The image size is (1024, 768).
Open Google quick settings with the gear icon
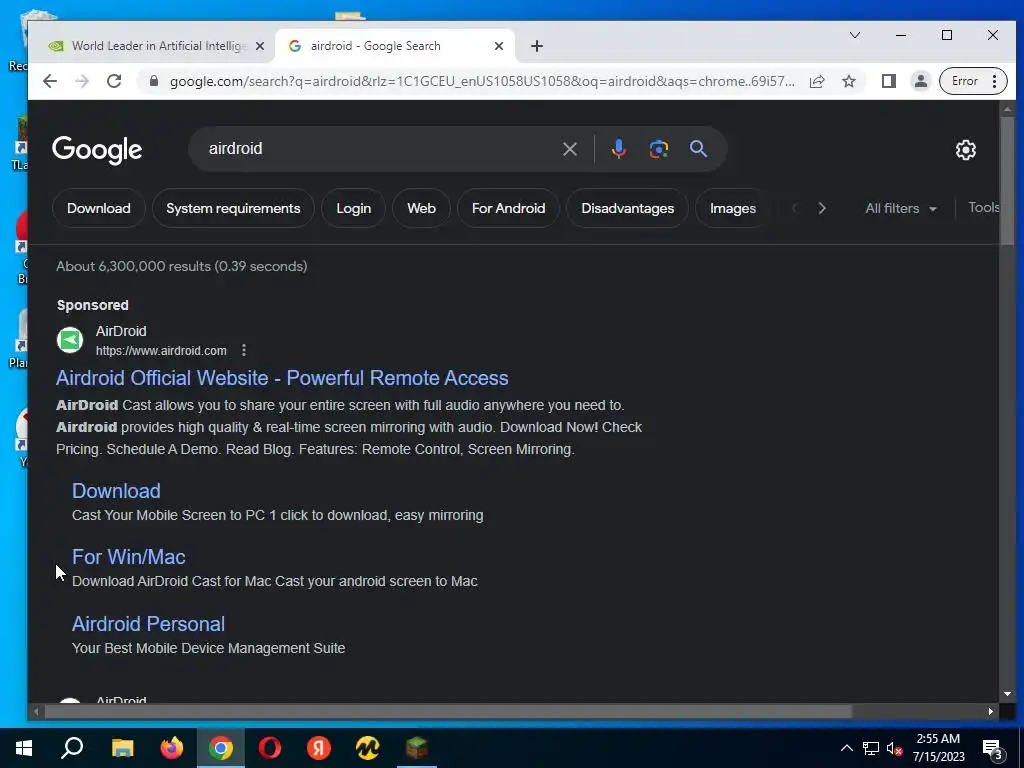[965, 150]
